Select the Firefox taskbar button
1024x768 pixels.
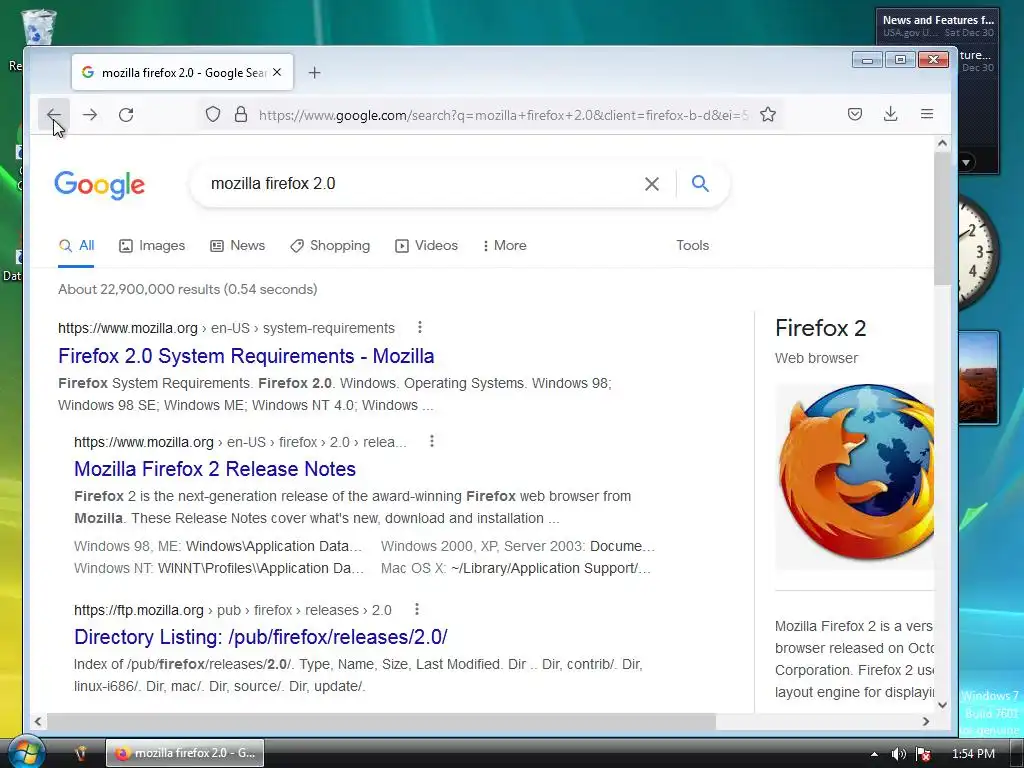[185, 753]
